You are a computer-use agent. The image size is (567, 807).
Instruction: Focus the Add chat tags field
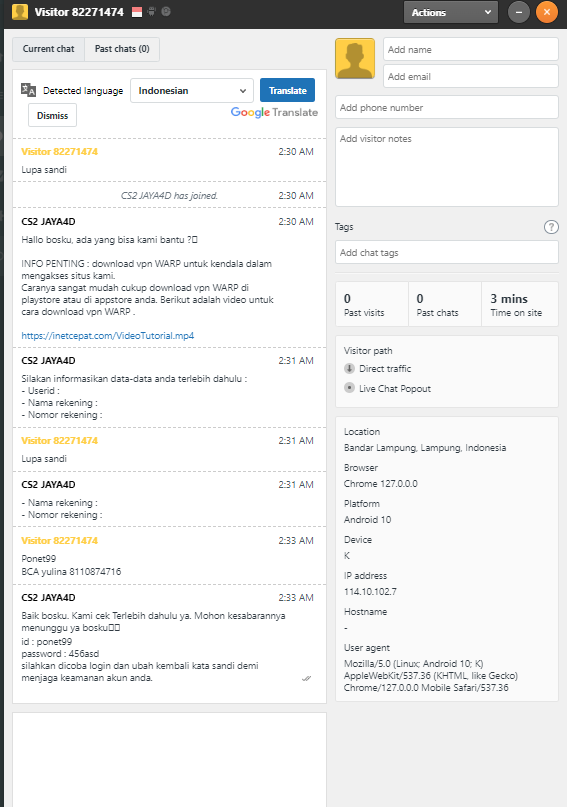click(x=447, y=252)
